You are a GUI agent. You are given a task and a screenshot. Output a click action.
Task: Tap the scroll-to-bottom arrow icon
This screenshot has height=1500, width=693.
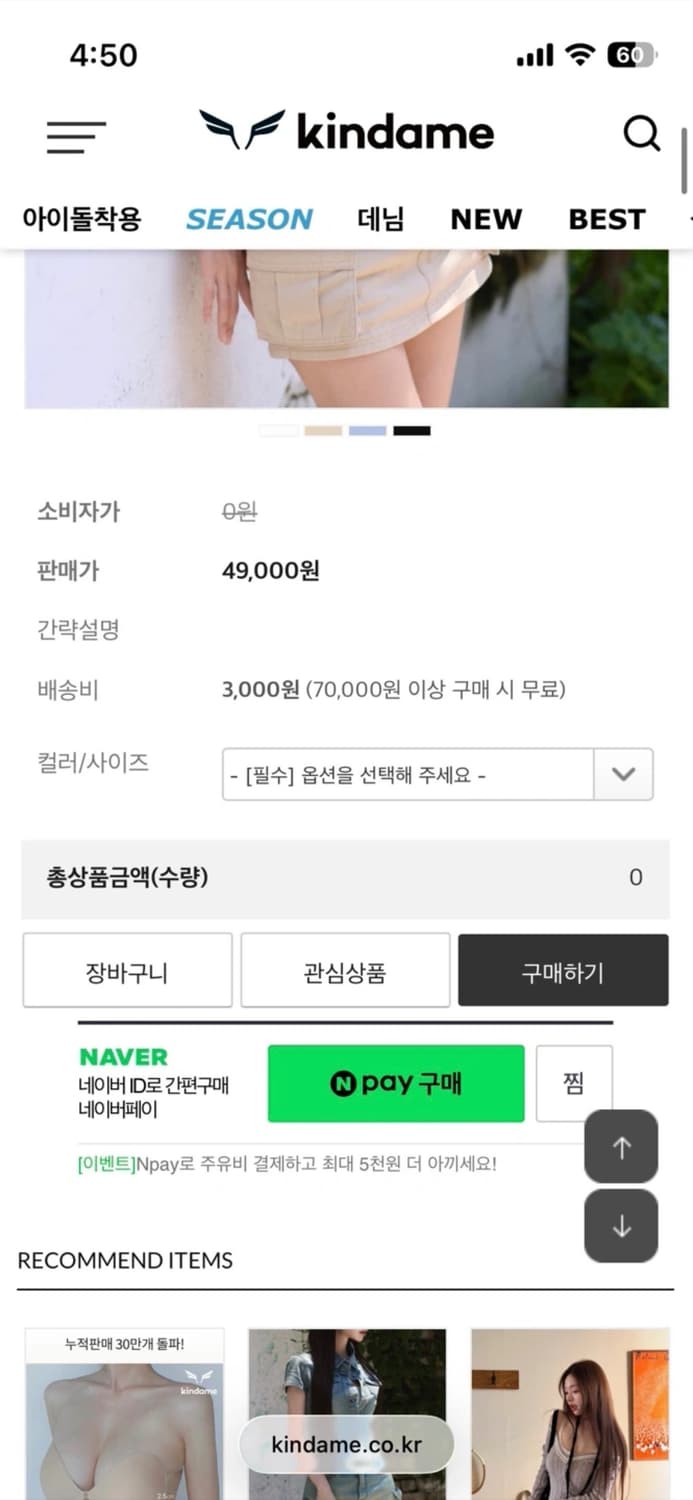(x=621, y=1225)
